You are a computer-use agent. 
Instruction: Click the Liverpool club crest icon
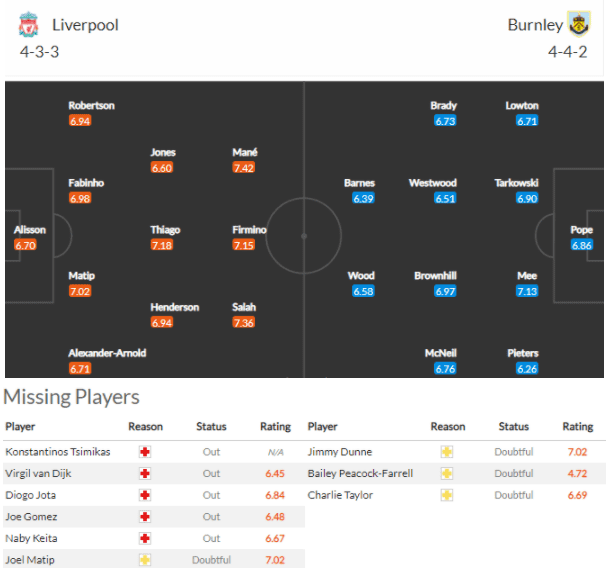29,24
